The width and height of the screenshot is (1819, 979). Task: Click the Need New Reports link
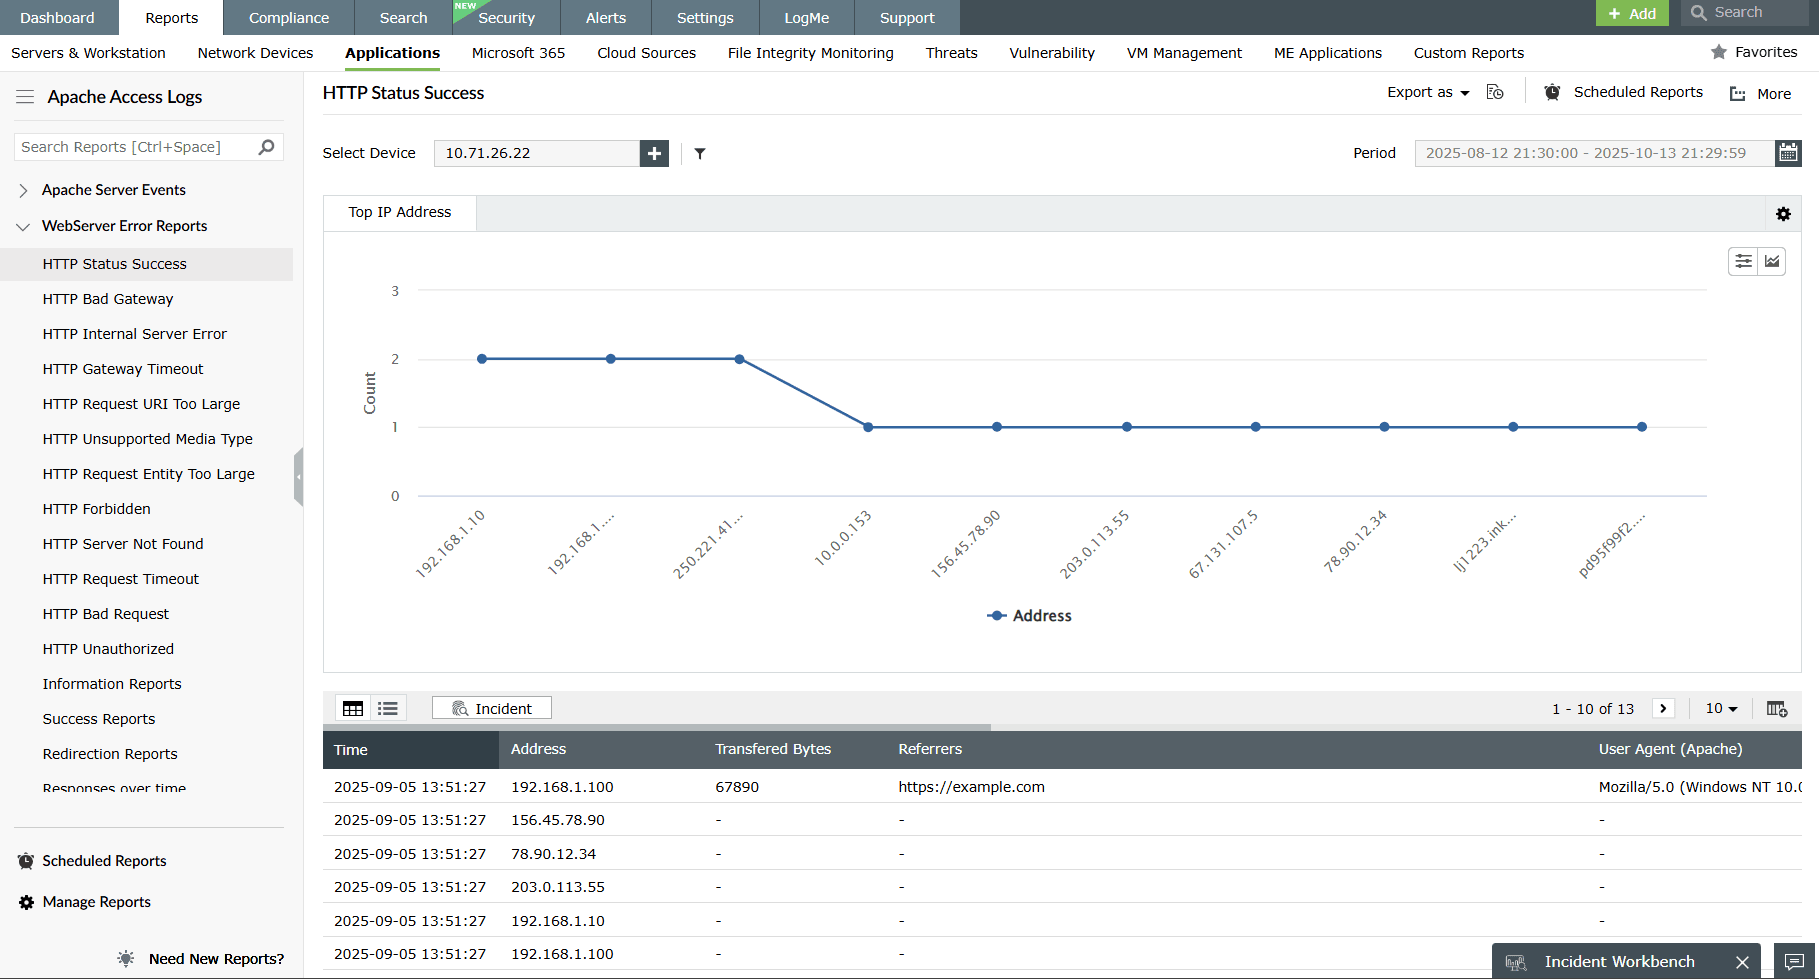(215, 958)
